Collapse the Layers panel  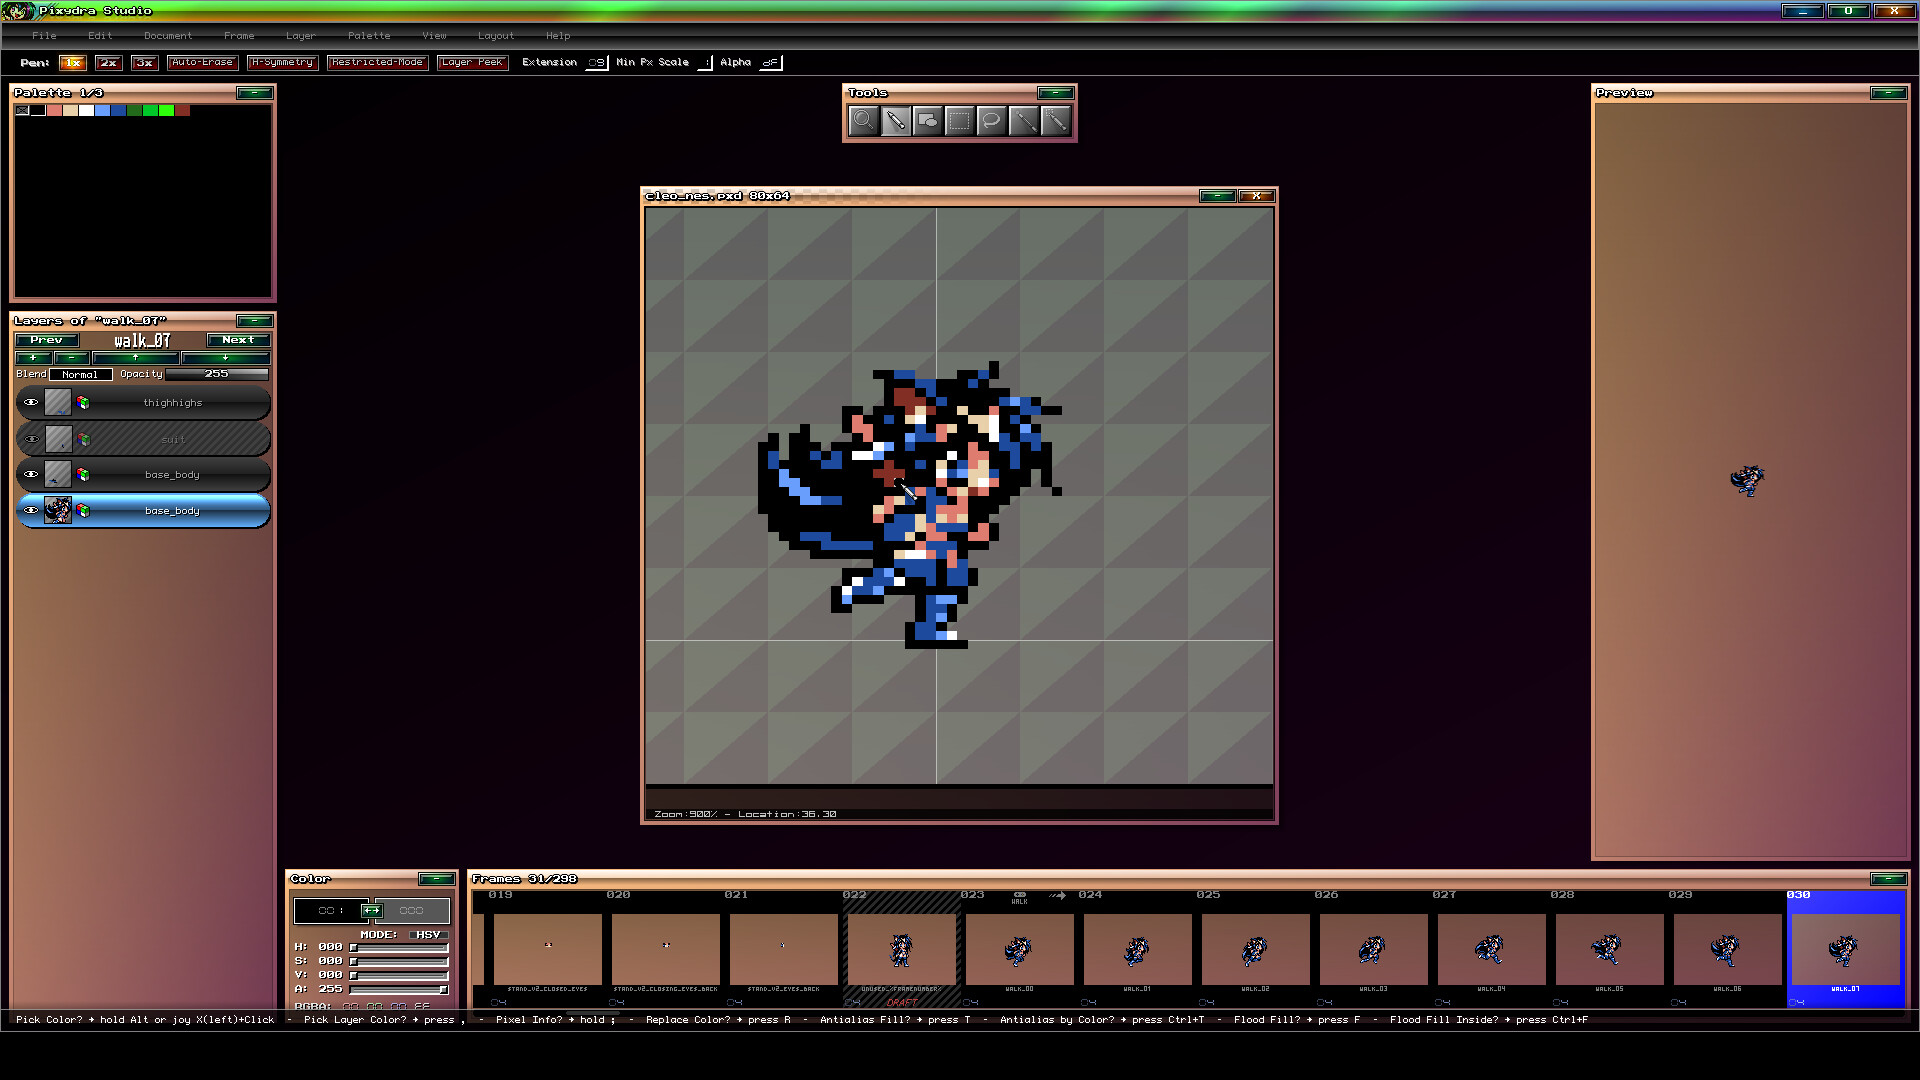point(254,321)
